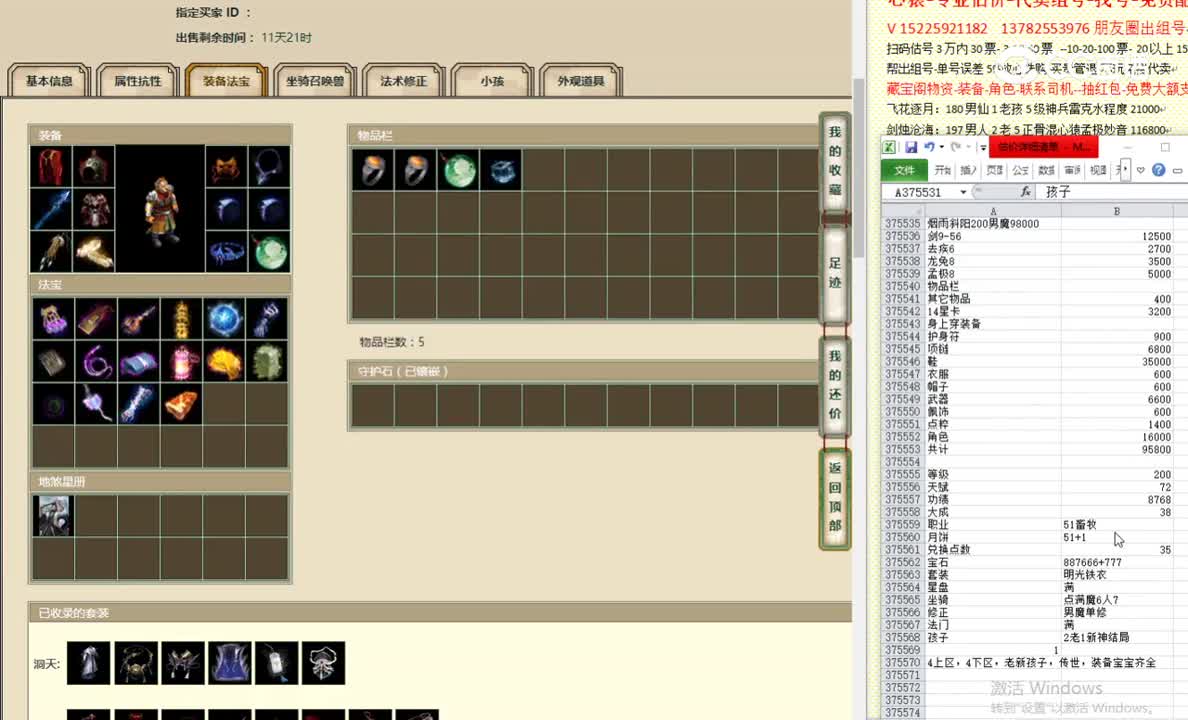Click the Excel save icon
Image resolution: width=1188 pixels, height=720 pixels.
pos(911,147)
